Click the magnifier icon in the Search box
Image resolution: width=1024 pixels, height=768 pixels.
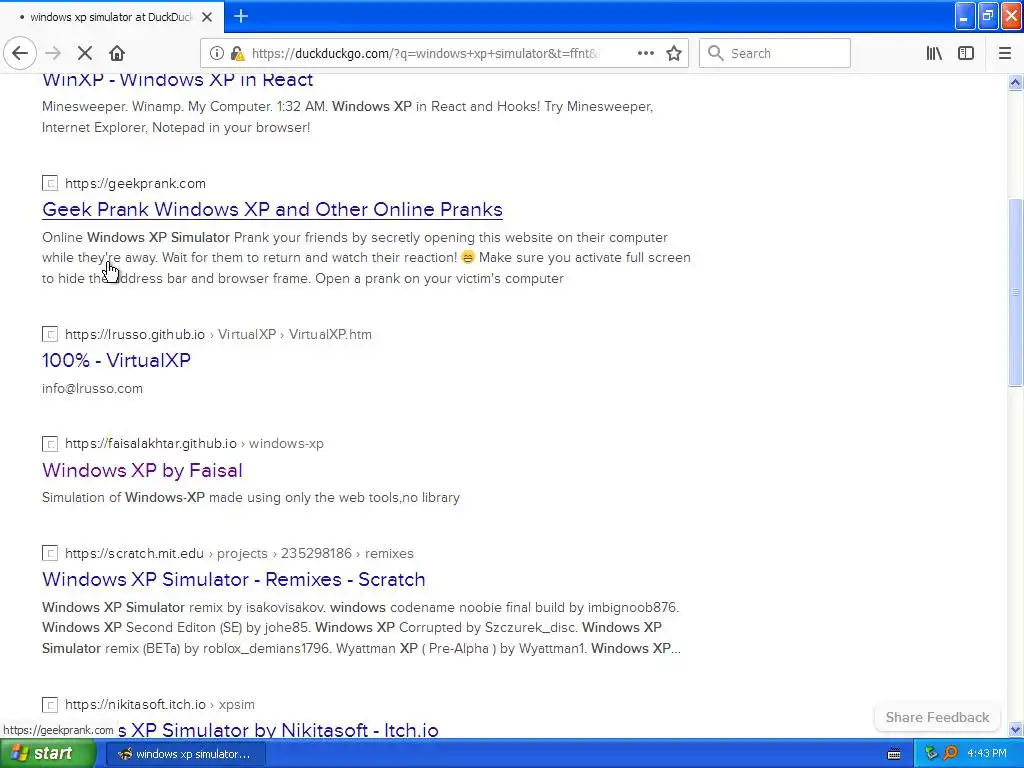[x=716, y=54]
